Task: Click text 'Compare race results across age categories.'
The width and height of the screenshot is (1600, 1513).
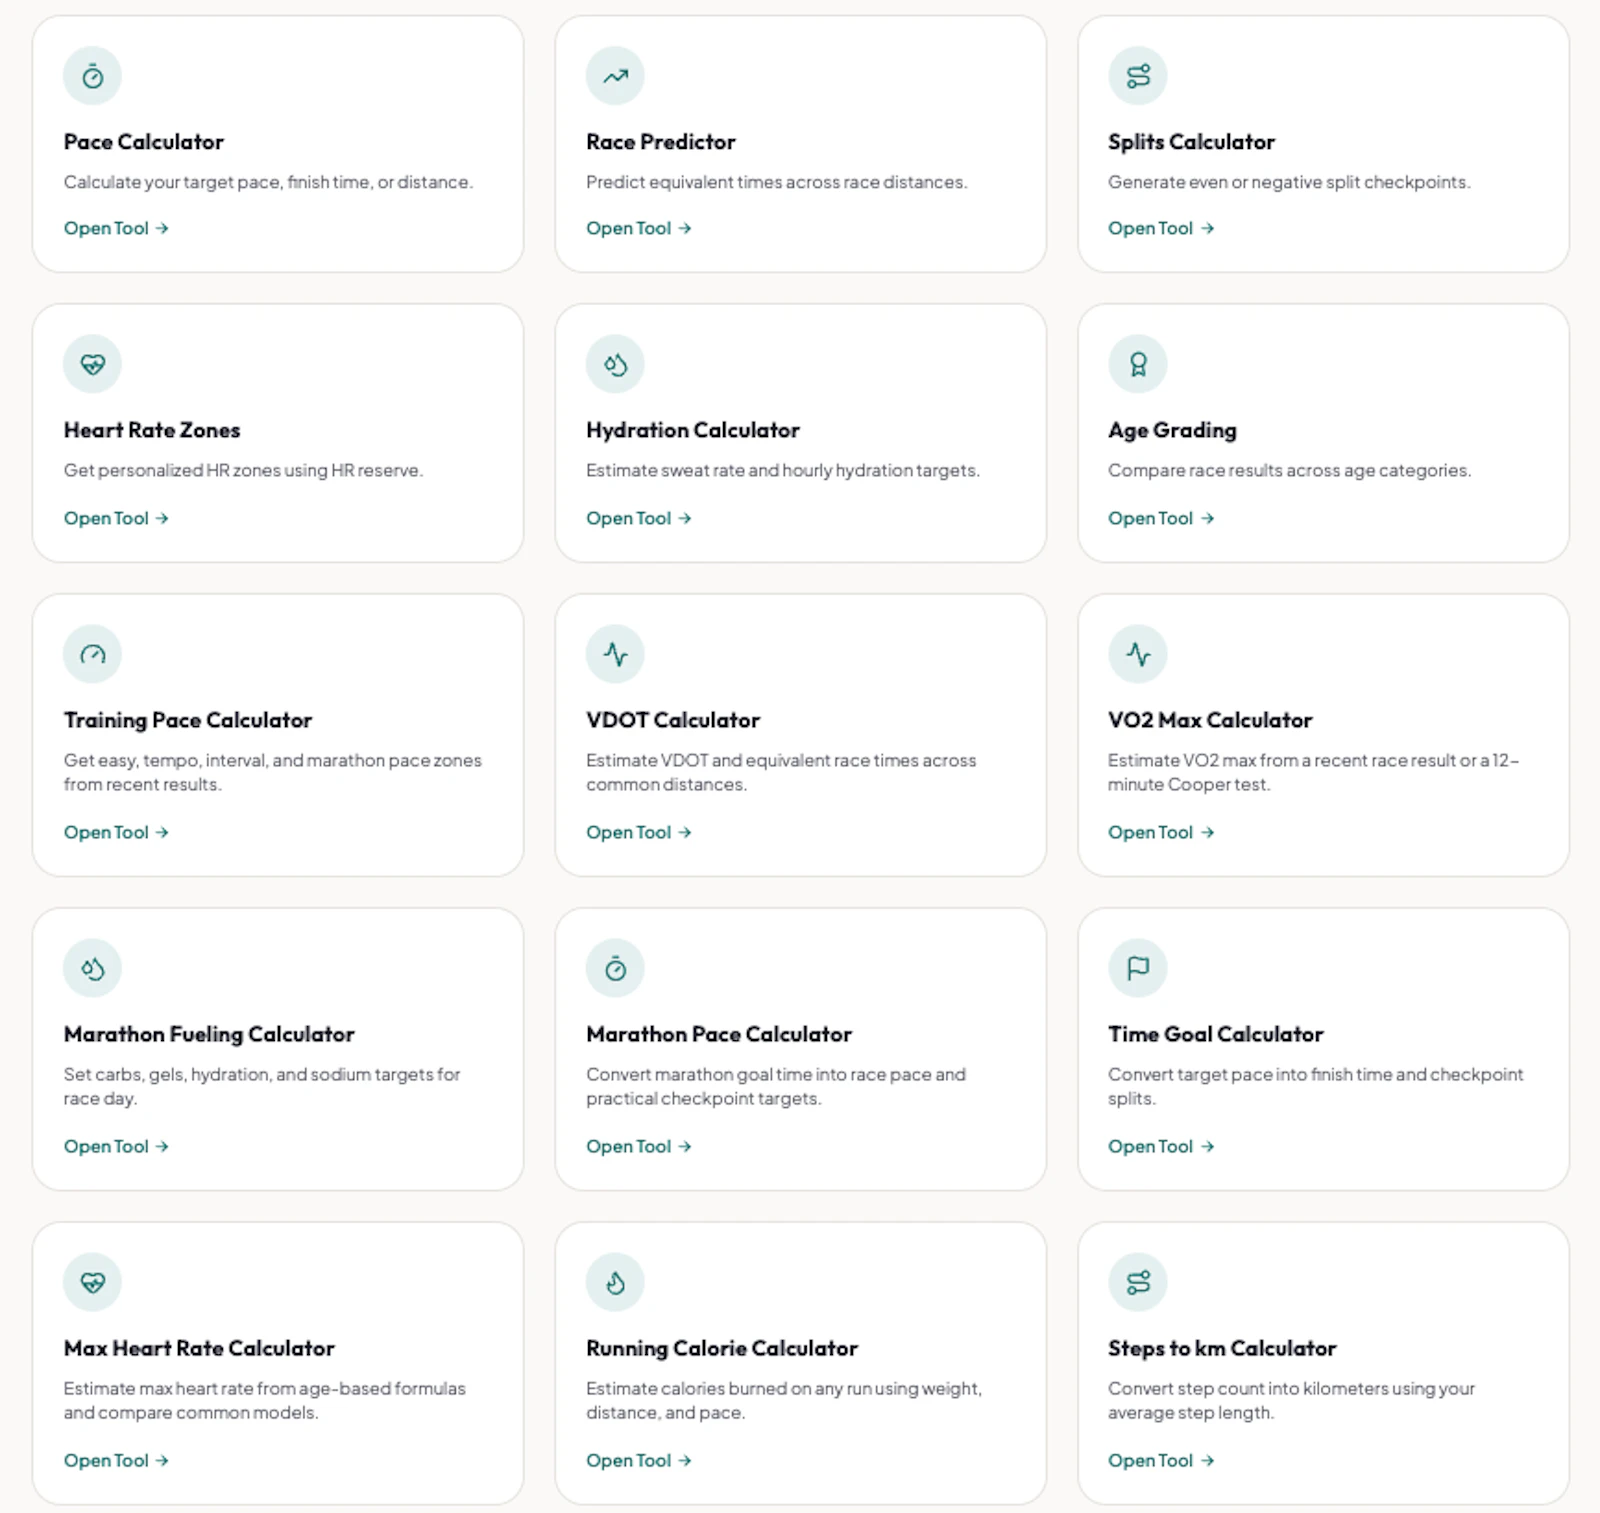Action: [1290, 470]
